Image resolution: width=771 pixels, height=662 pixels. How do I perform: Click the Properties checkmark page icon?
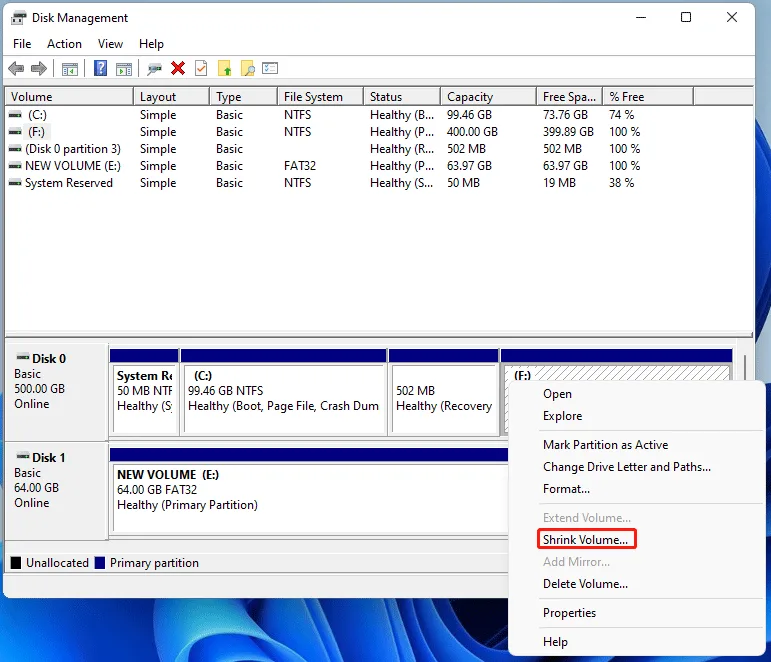(201, 68)
